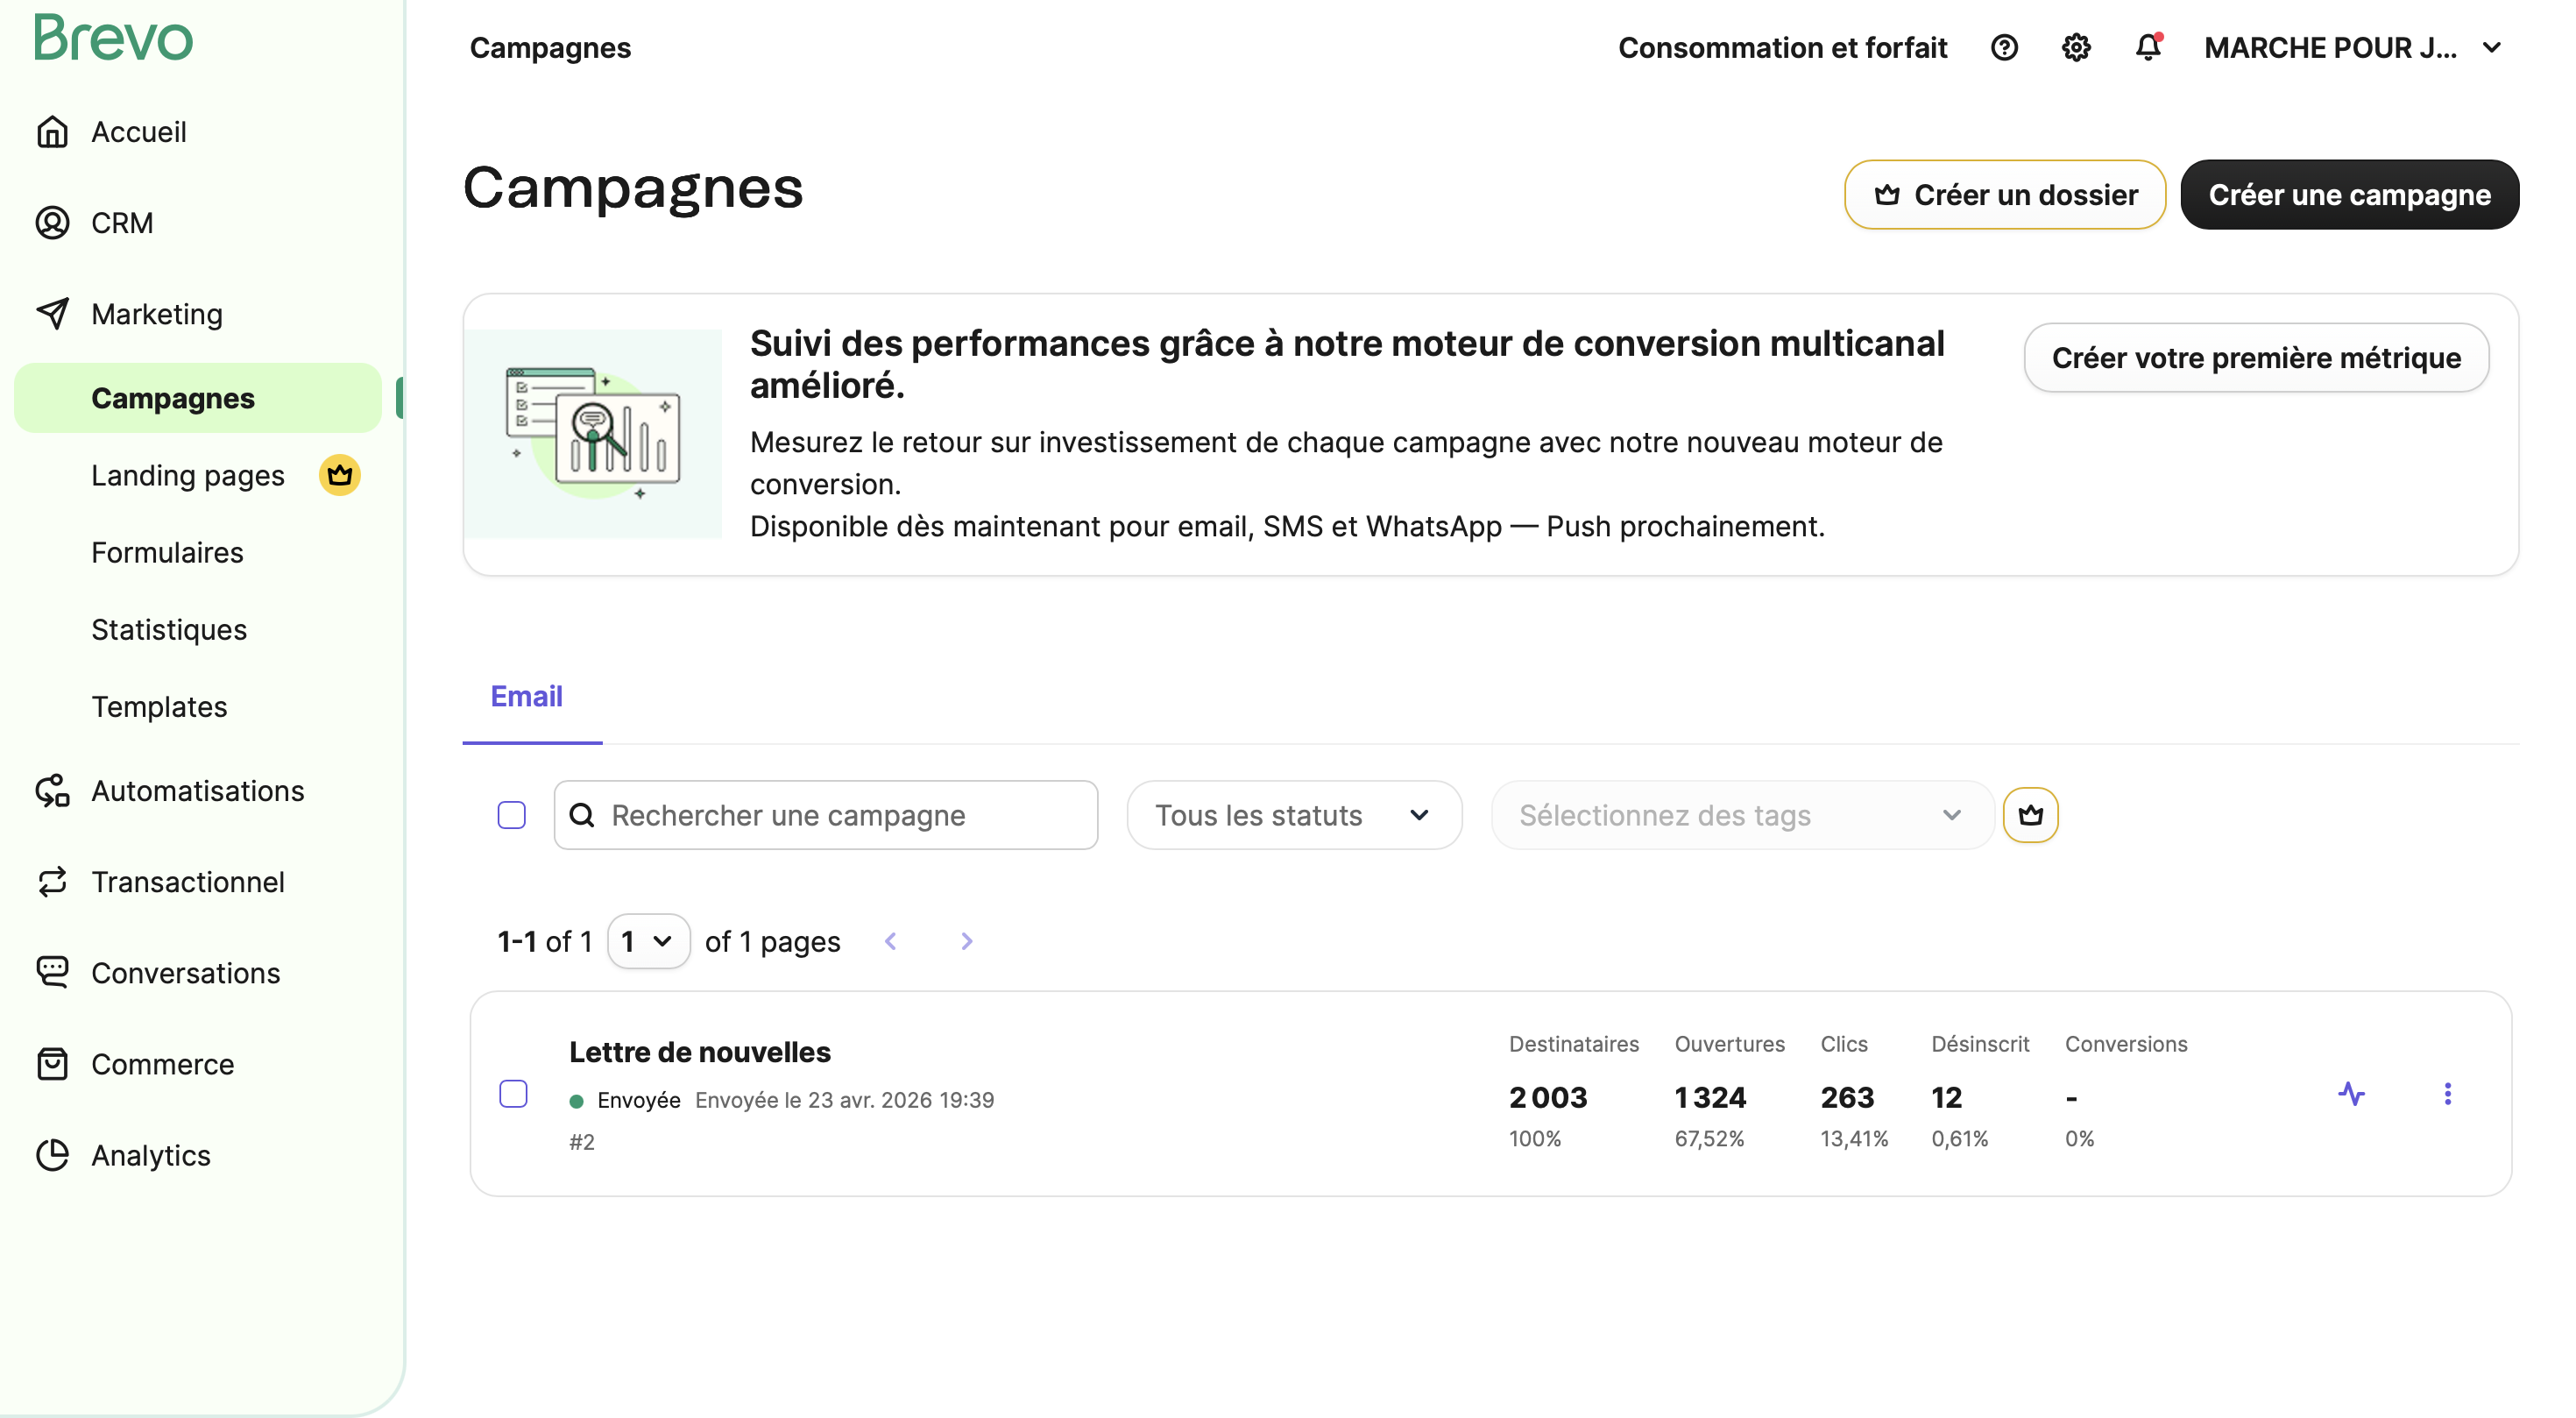Image resolution: width=2576 pixels, height=1418 pixels.
Task: Click Créer une campagne
Action: point(2349,194)
